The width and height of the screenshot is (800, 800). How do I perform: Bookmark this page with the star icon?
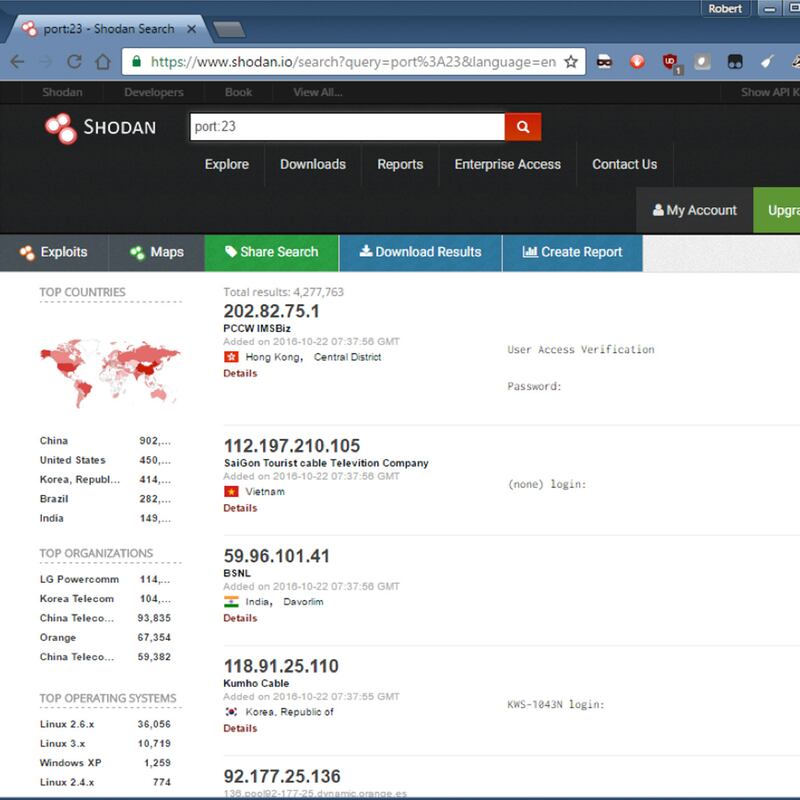click(x=571, y=61)
